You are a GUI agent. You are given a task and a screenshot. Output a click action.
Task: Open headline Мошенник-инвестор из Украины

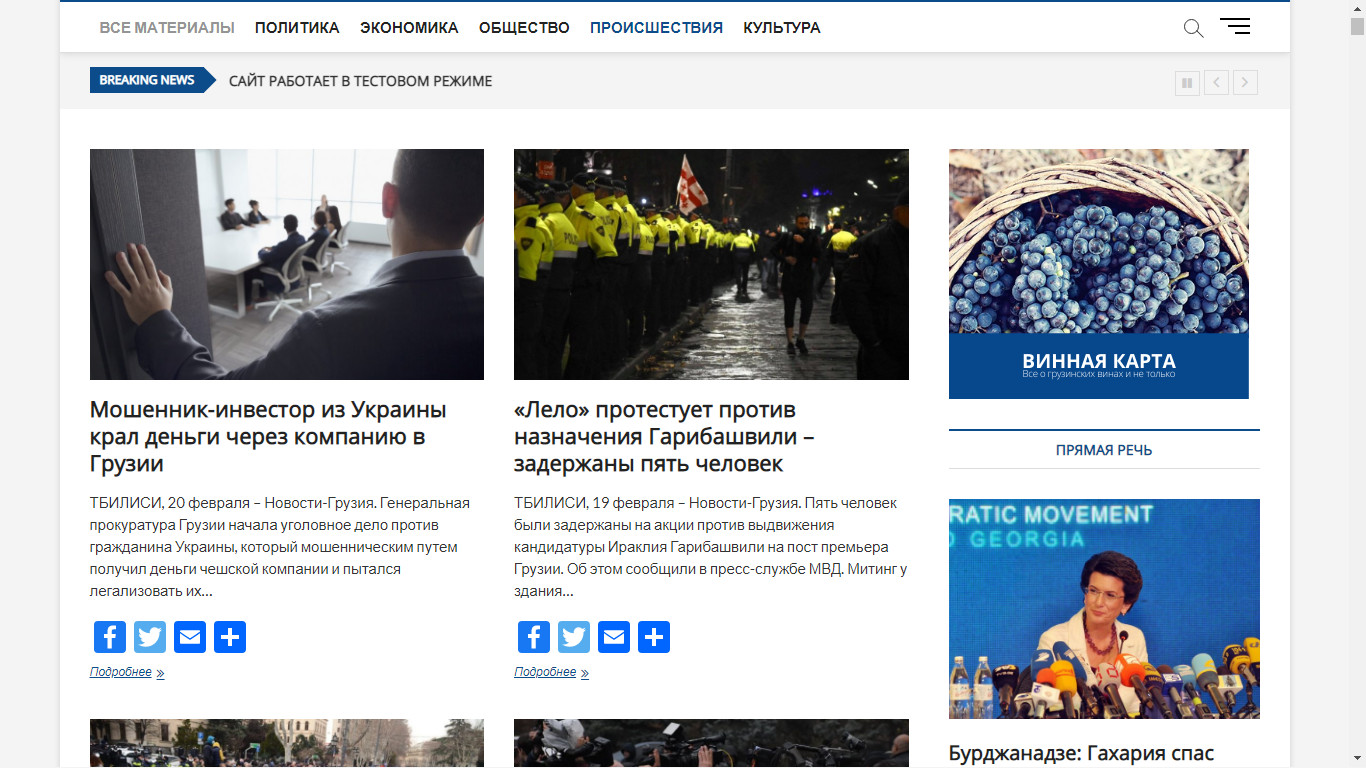[x=268, y=437]
